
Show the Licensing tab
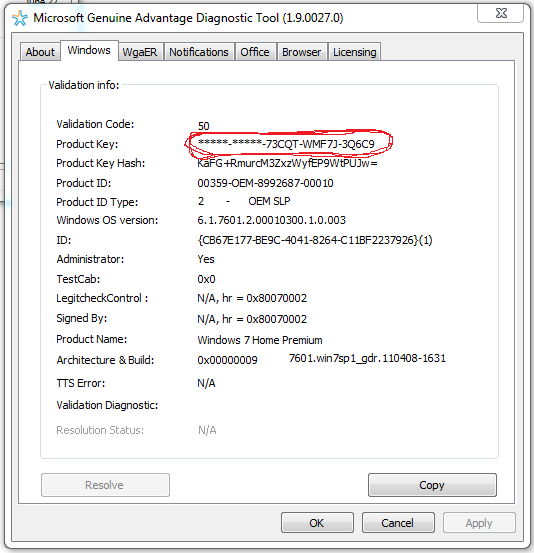pyautogui.click(x=354, y=52)
